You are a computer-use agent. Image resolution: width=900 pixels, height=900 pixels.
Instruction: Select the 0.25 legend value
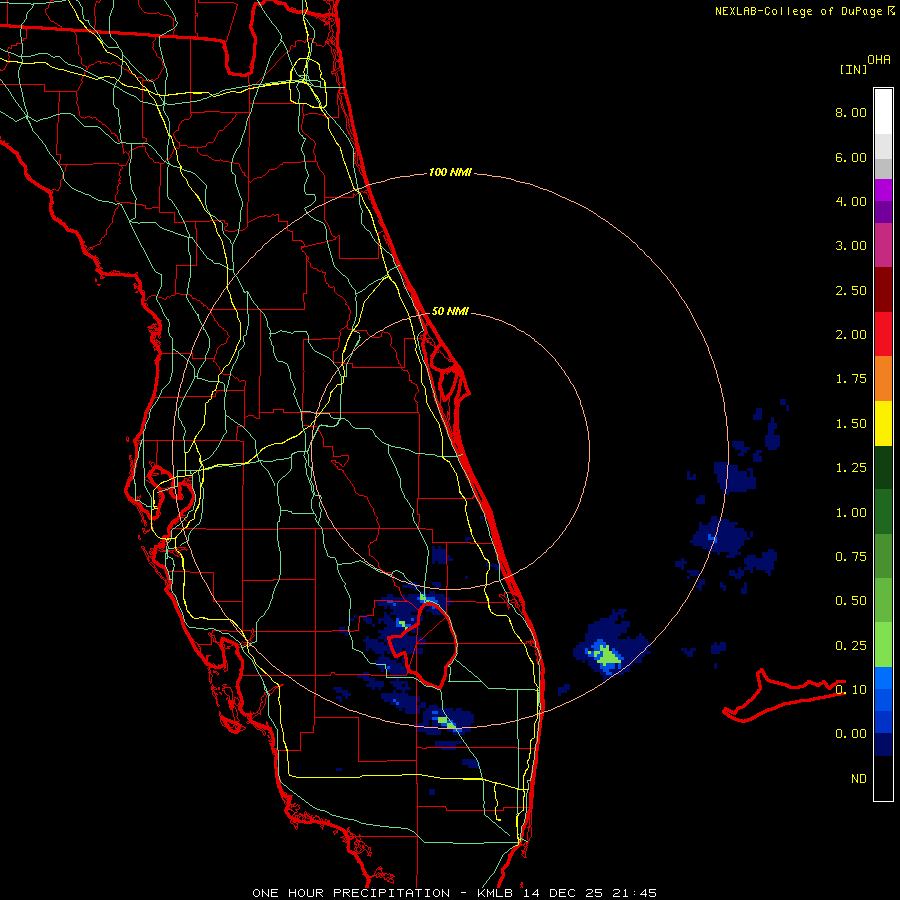click(x=851, y=646)
